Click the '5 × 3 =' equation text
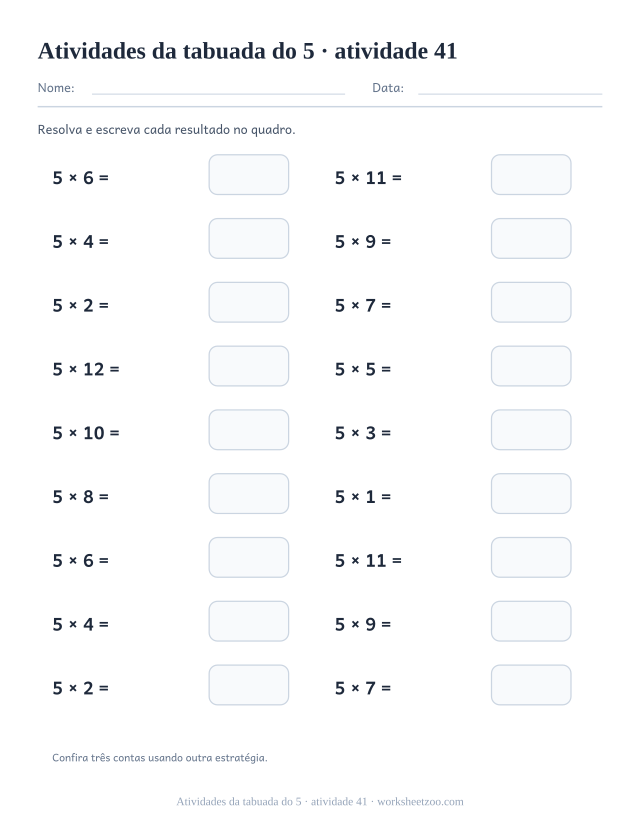This screenshot has height=829, width=640. point(363,433)
